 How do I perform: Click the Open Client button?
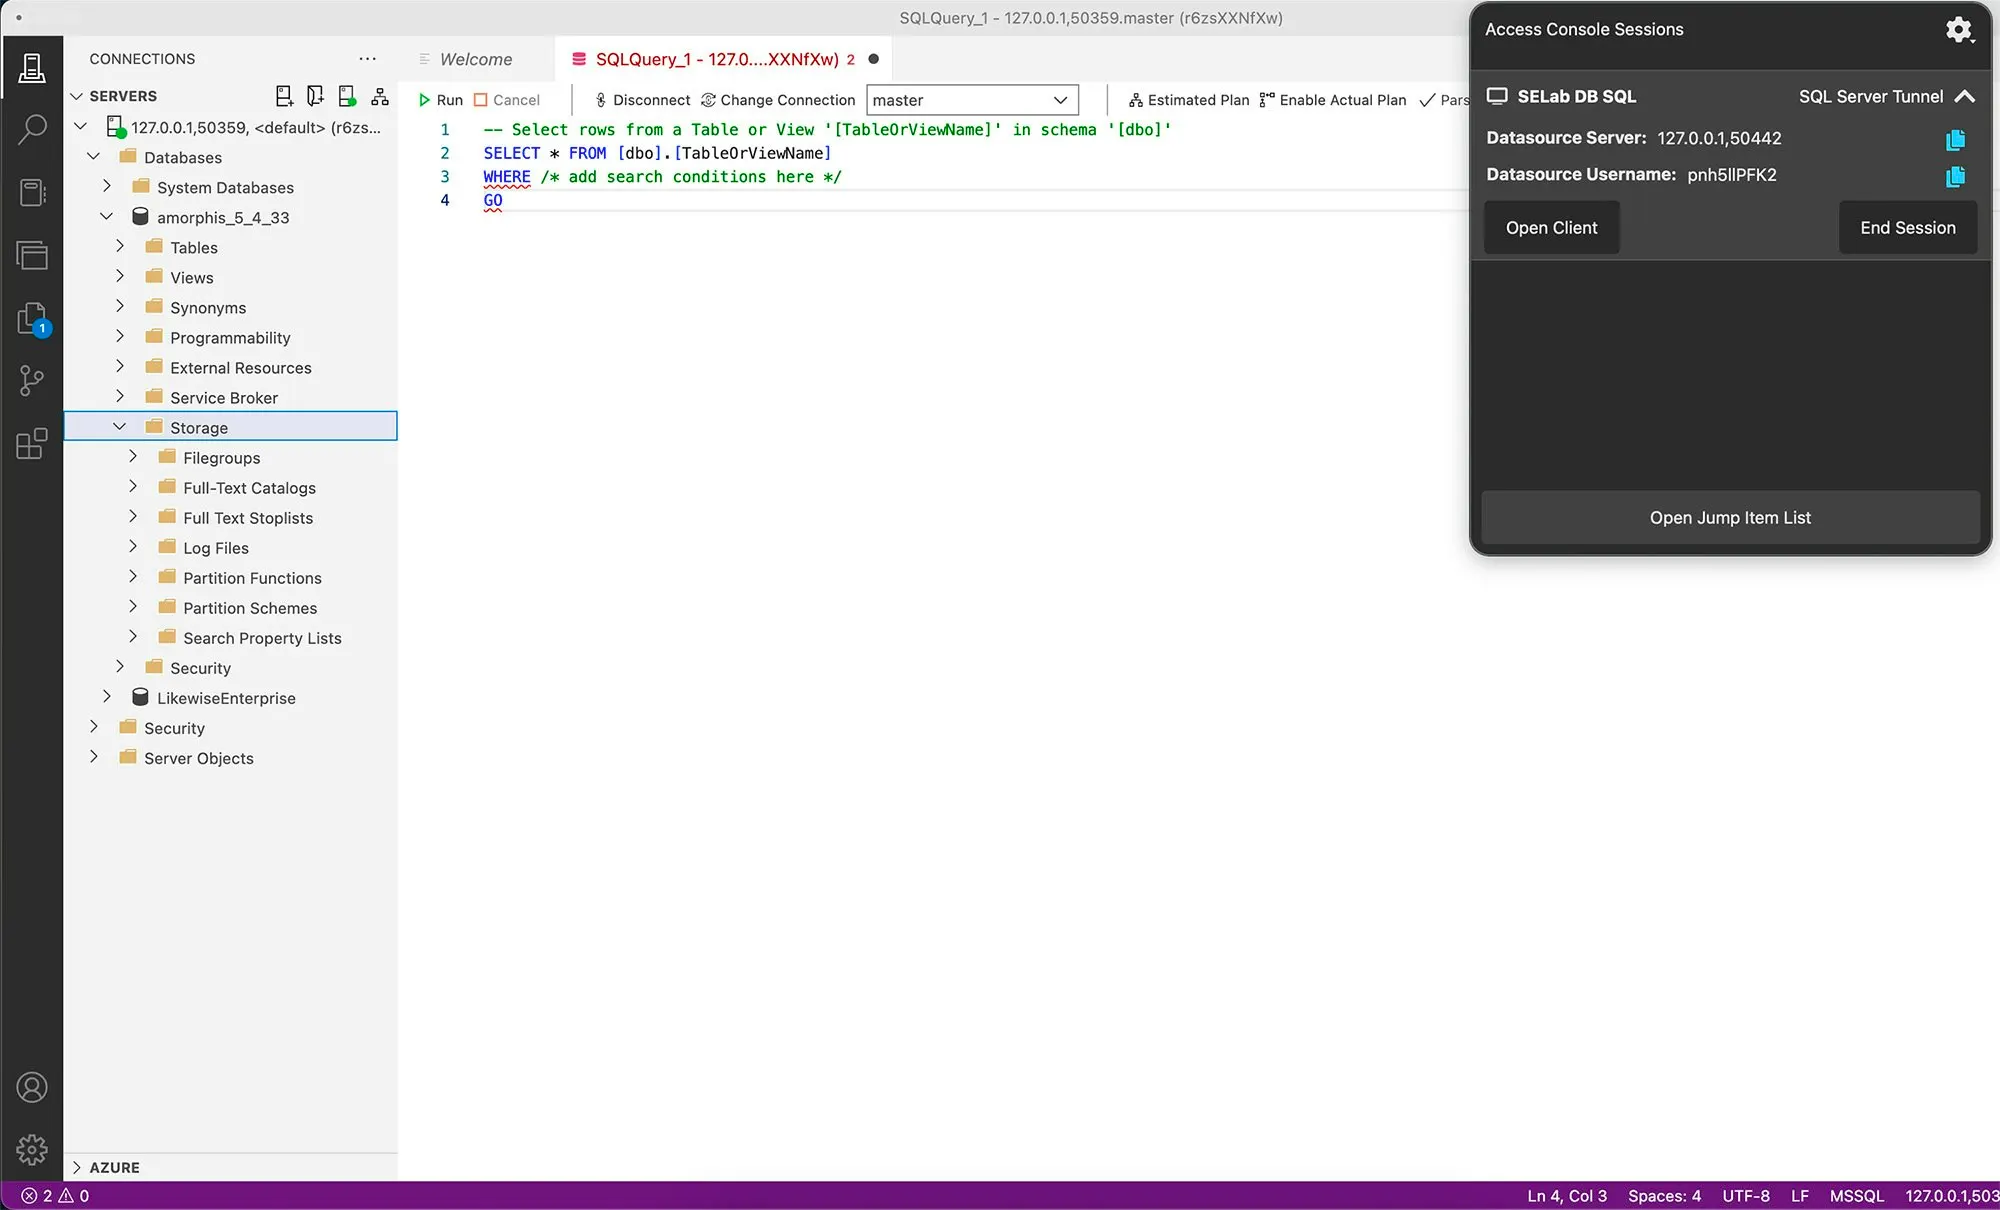click(1551, 228)
